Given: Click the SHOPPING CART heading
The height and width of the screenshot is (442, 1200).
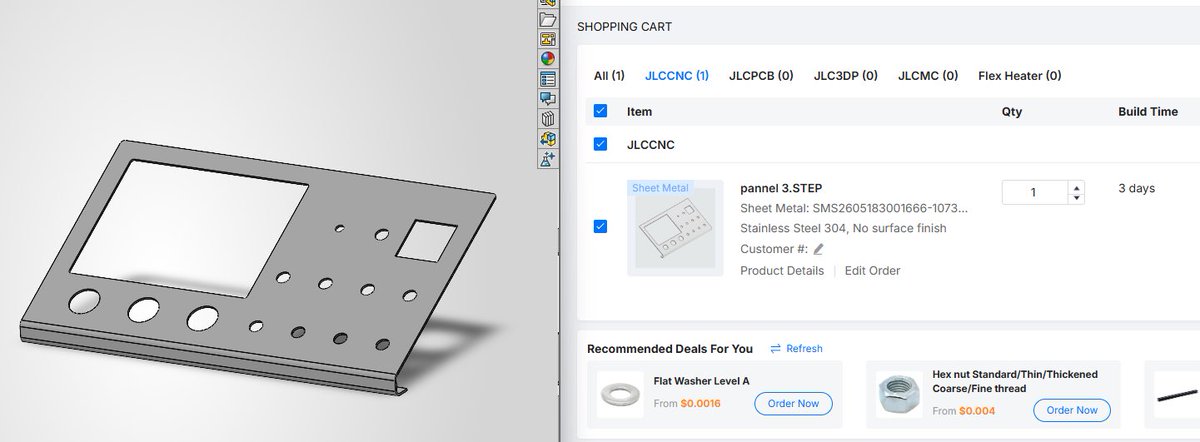Looking at the screenshot, I should click(625, 27).
